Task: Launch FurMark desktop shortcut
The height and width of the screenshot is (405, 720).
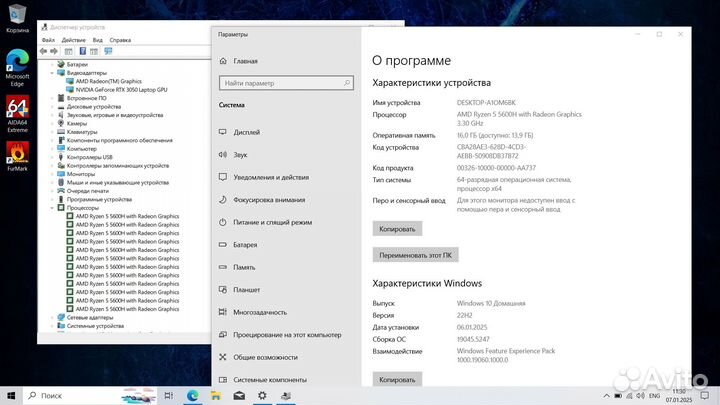Action: click(x=17, y=156)
